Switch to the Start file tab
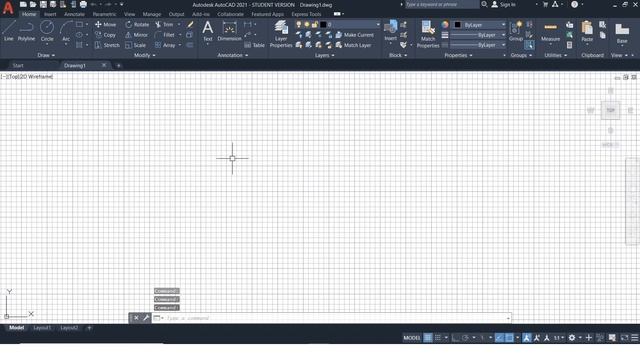This screenshot has height=360, width=640. click(x=18, y=65)
